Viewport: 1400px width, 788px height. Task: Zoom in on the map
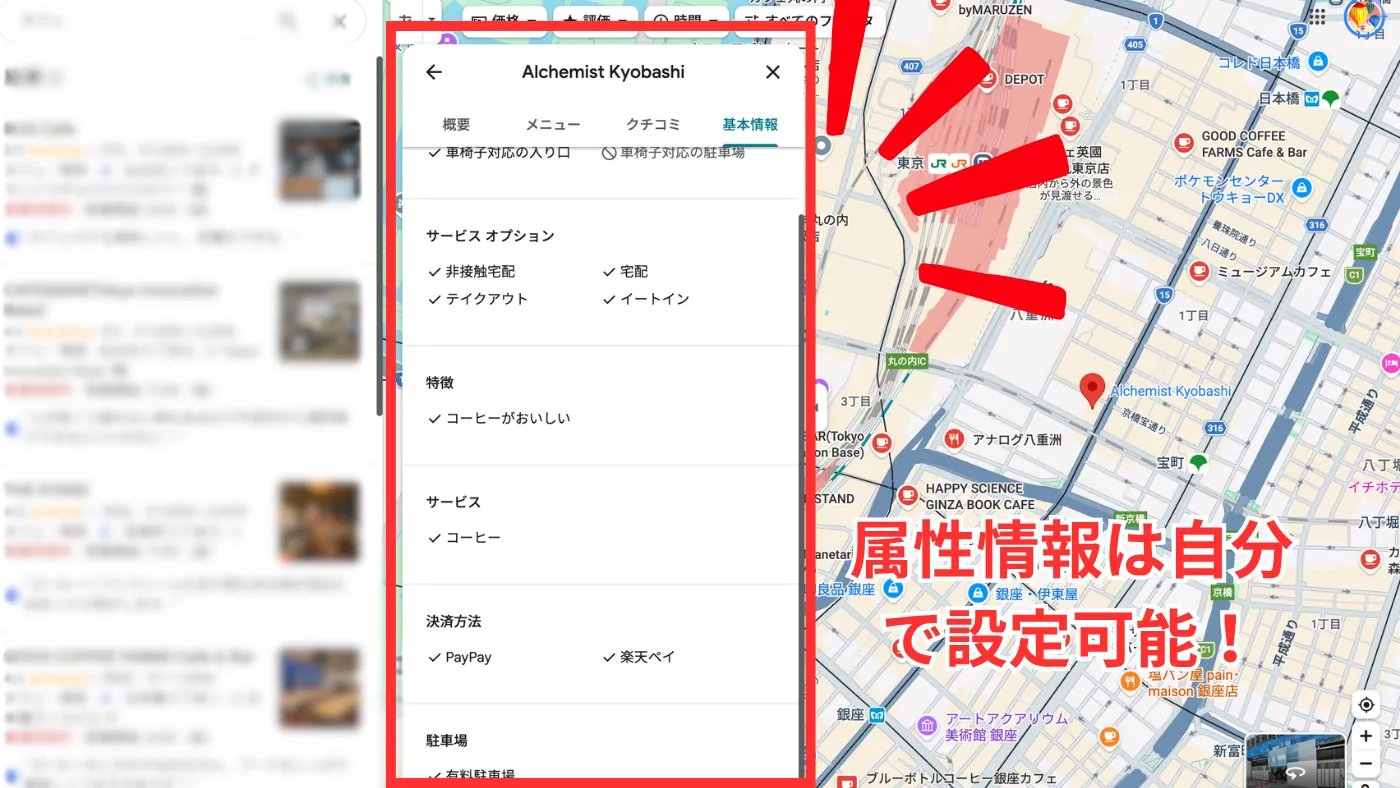[x=1366, y=736]
